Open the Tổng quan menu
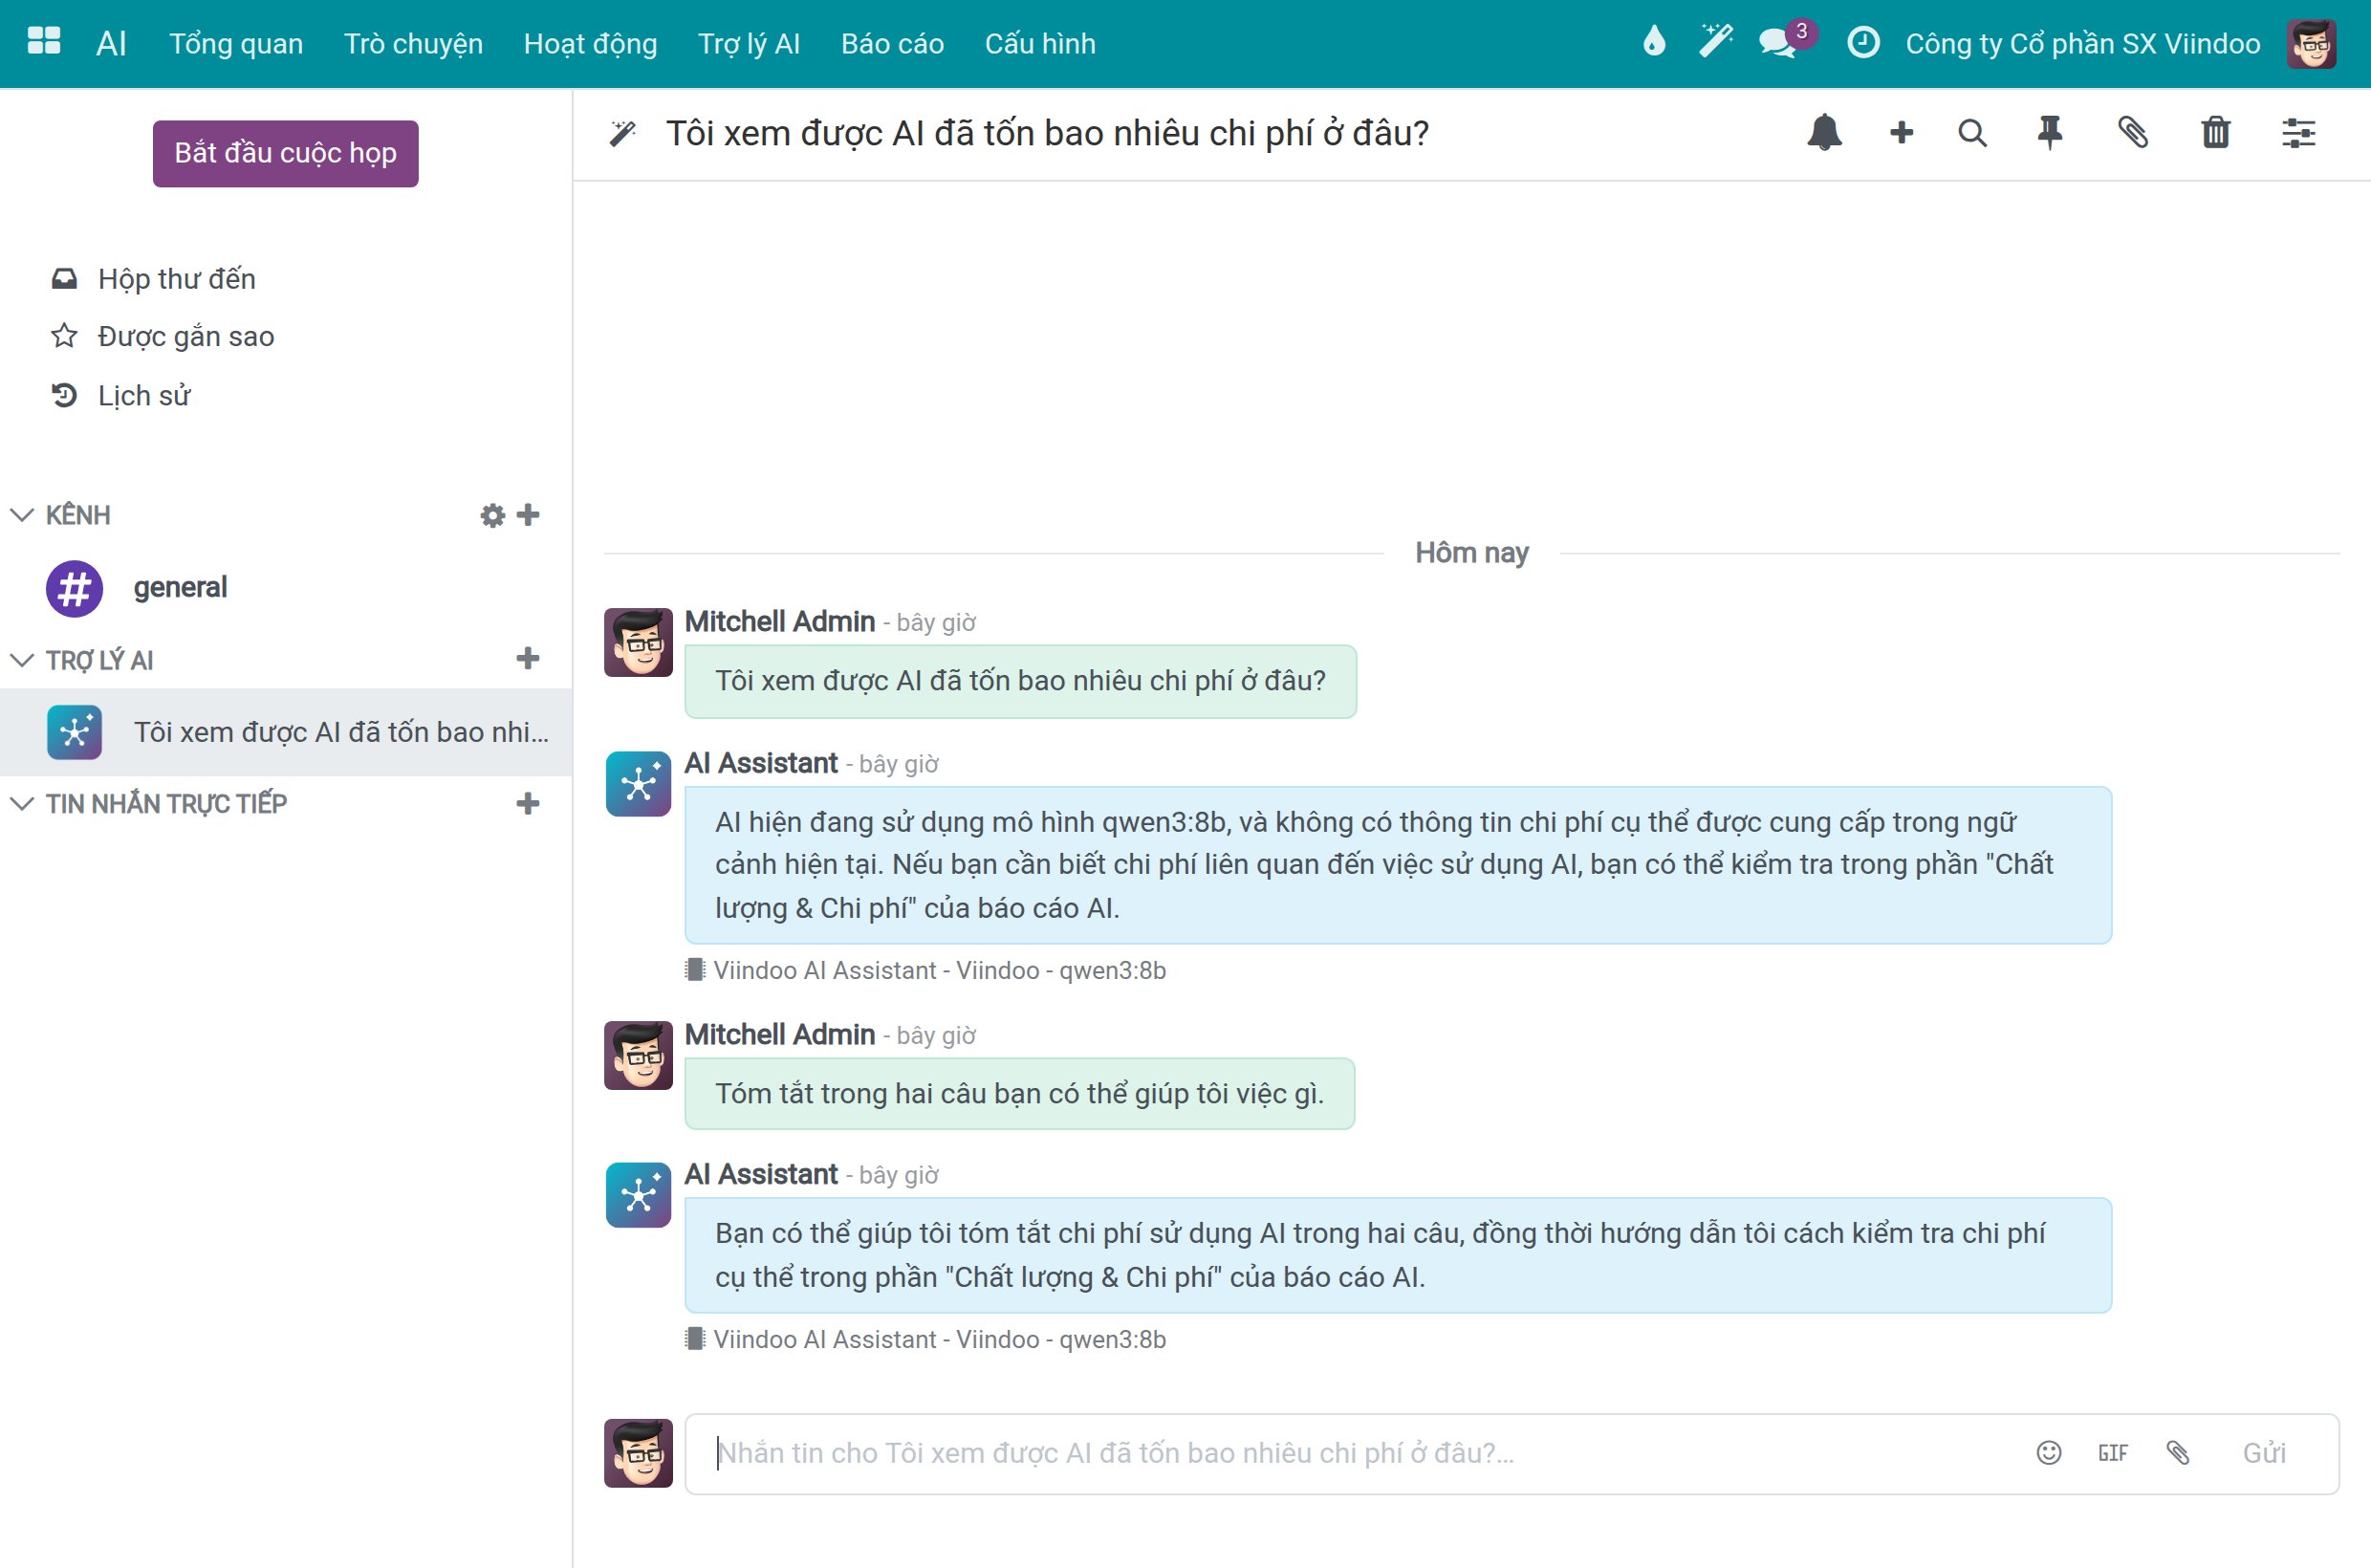The width and height of the screenshot is (2371, 1568). point(236,44)
